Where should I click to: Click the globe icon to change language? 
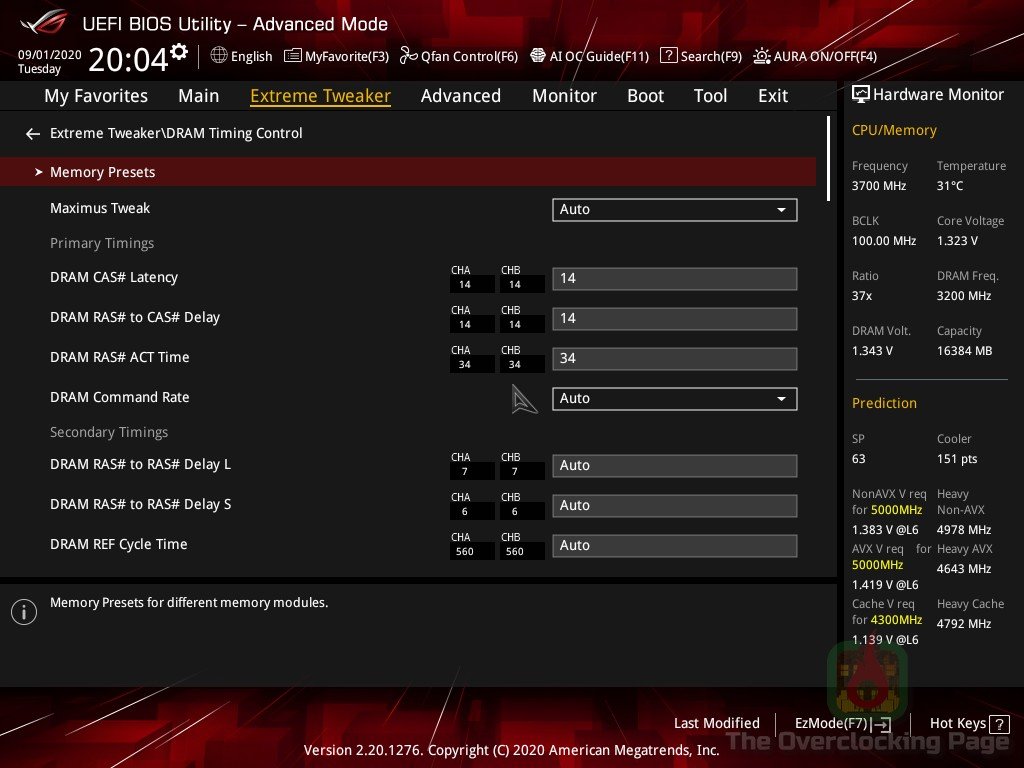[x=218, y=57]
